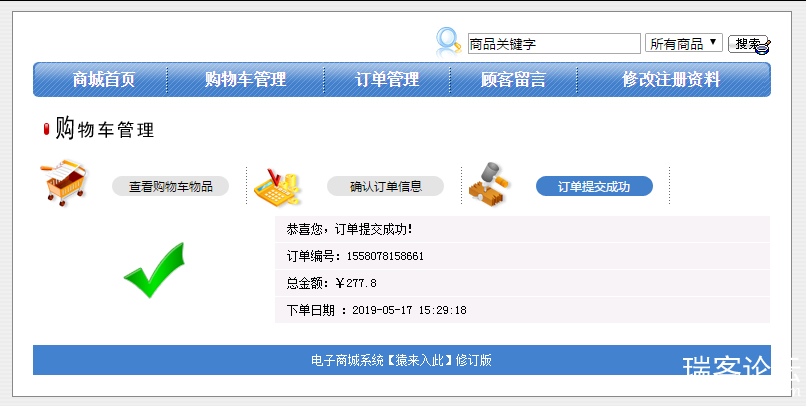Click the highlighted 订单提交成功 step button
Viewport: 806px width, 406px height.
pyautogui.click(x=594, y=186)
